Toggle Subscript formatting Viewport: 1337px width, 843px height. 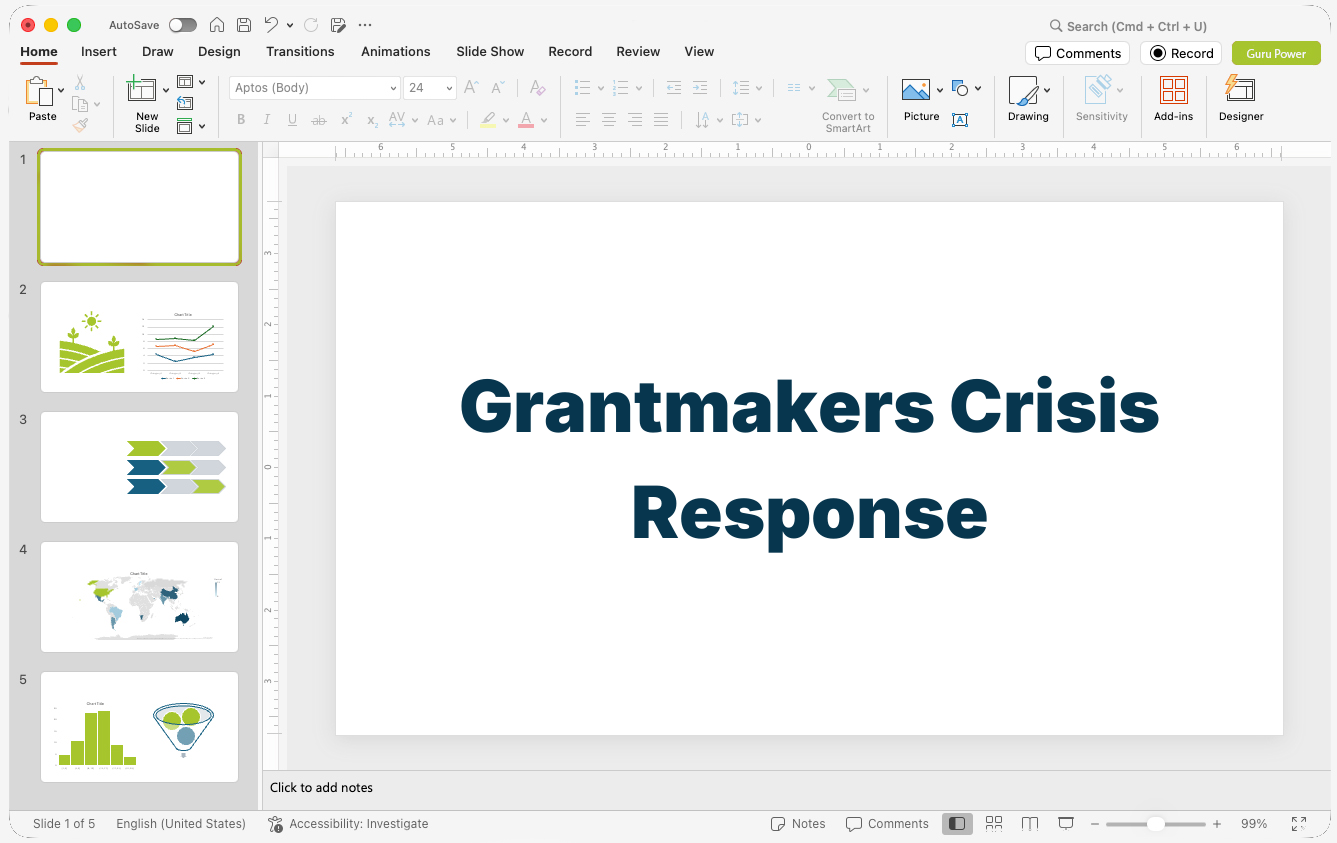(x=372, y=120)
